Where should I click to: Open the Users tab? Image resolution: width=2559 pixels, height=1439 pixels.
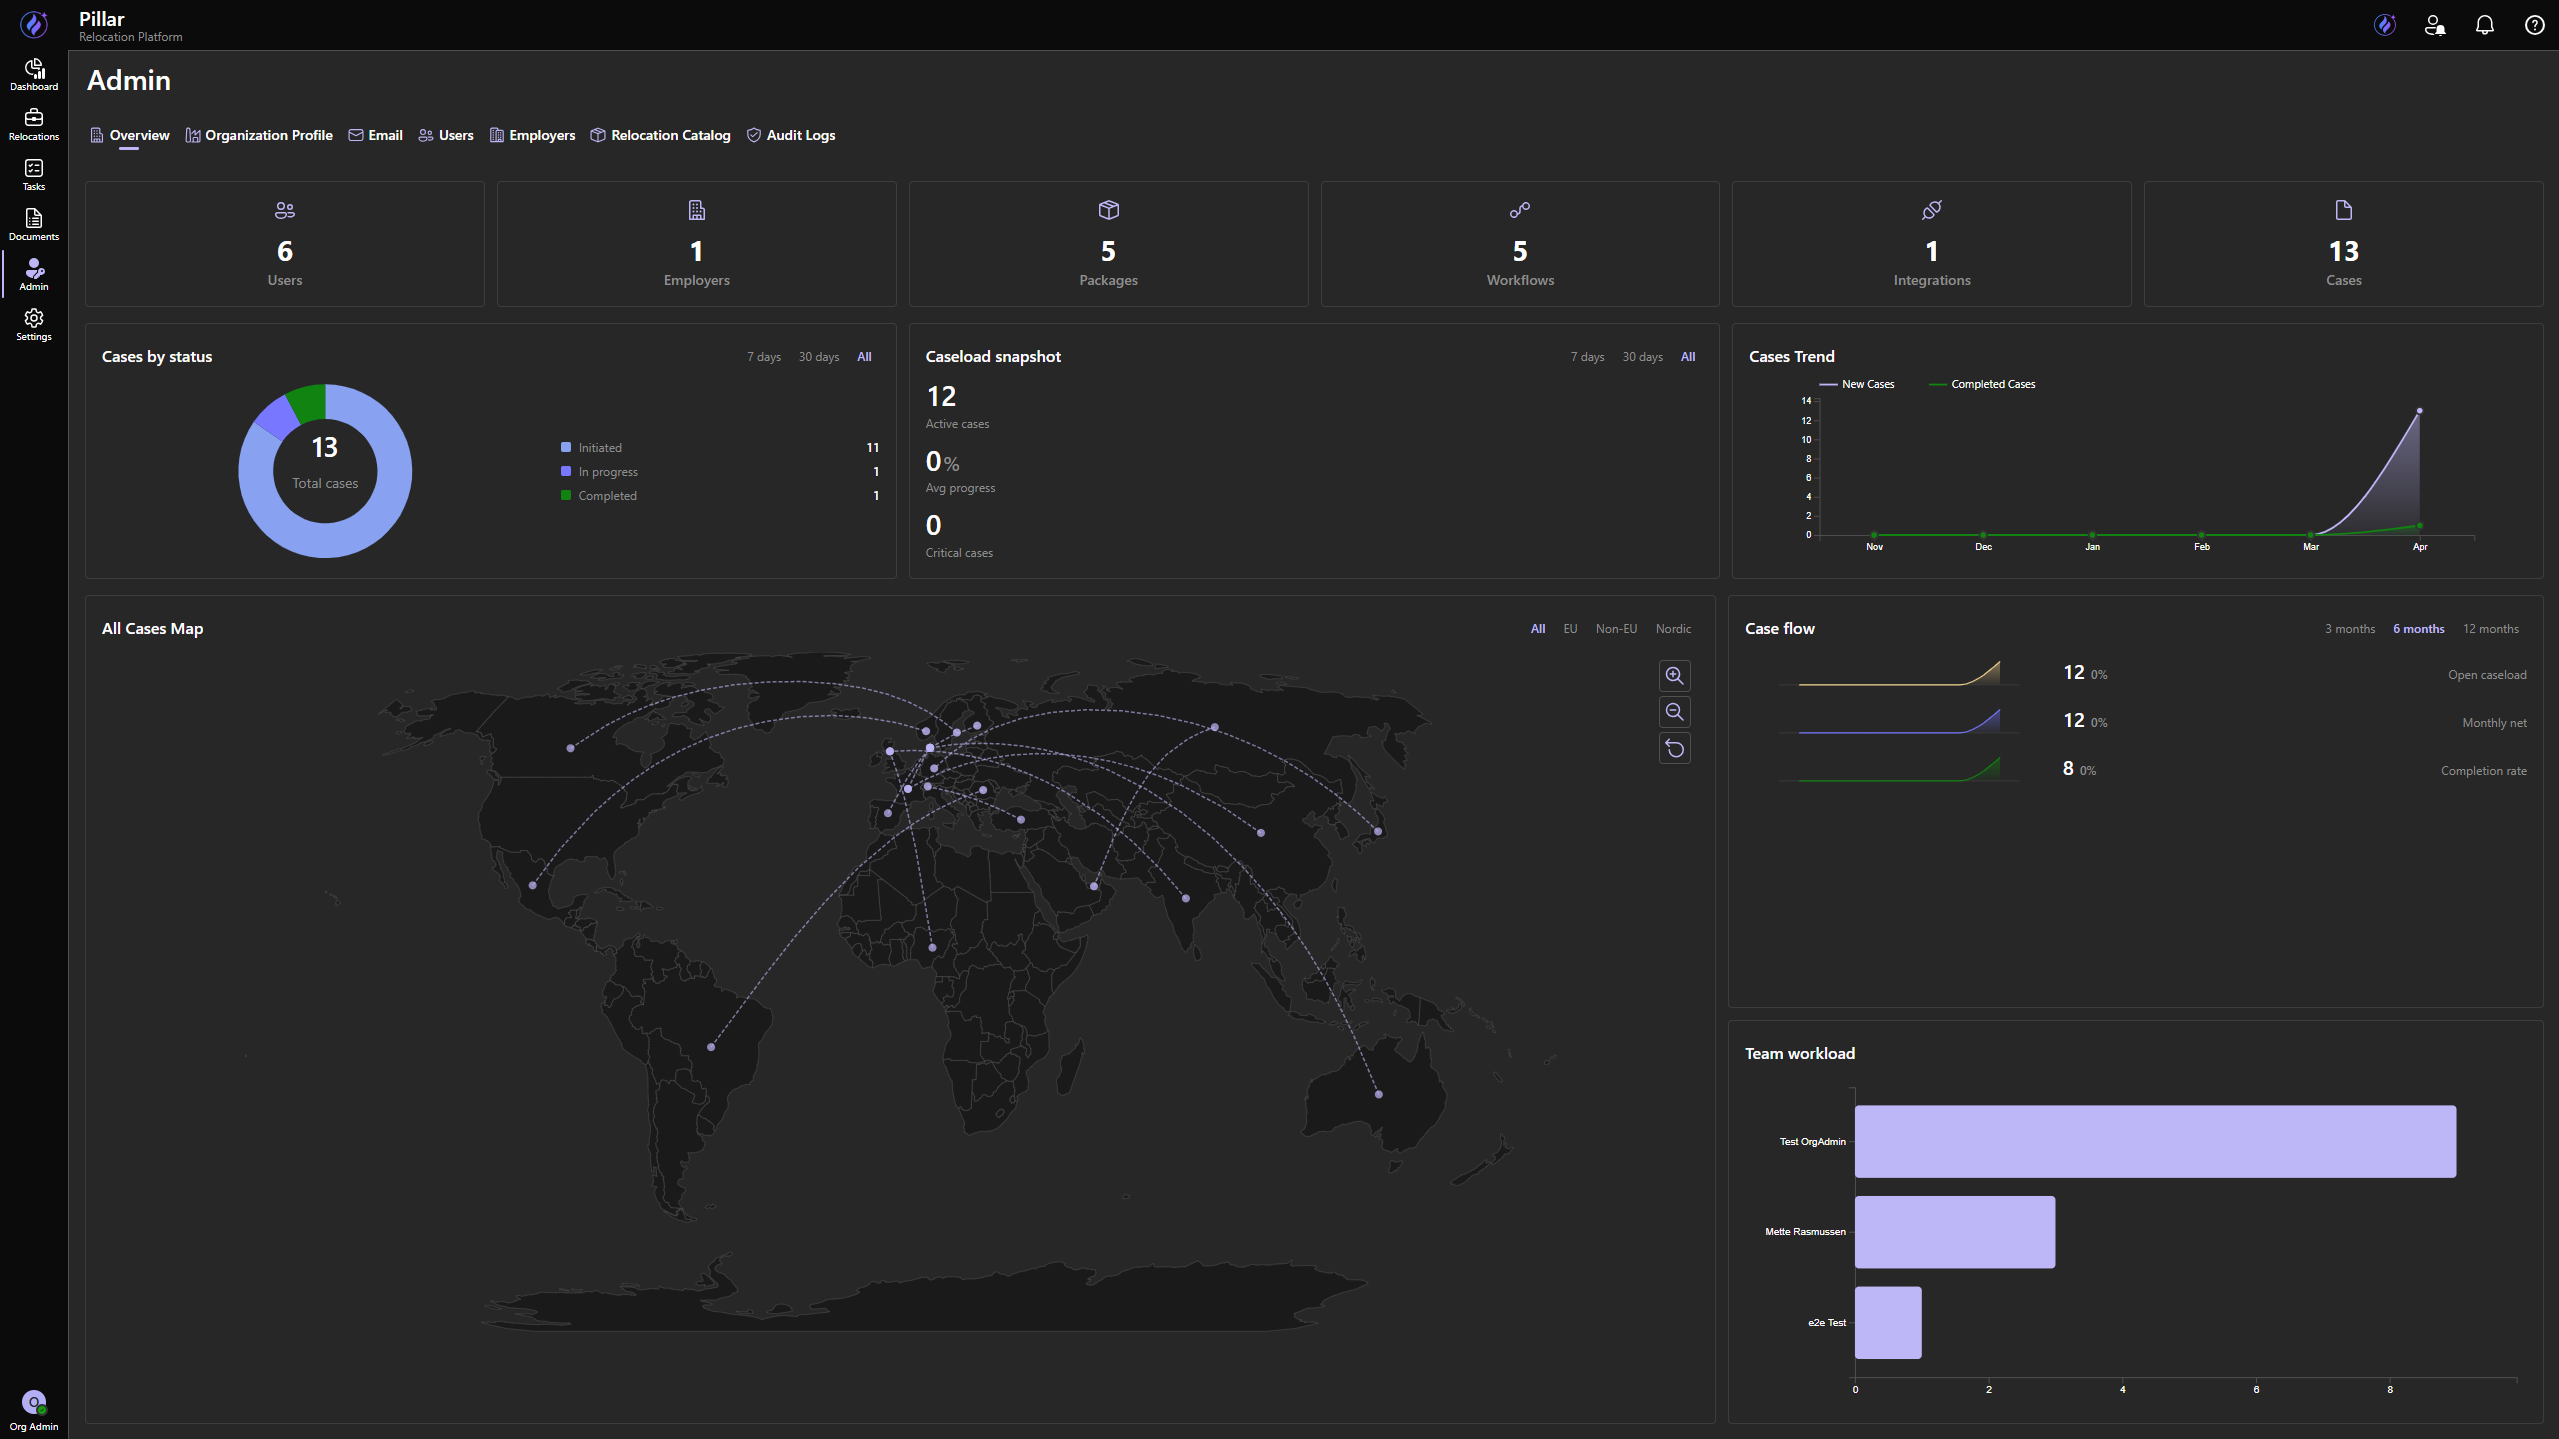coord(446,135)
